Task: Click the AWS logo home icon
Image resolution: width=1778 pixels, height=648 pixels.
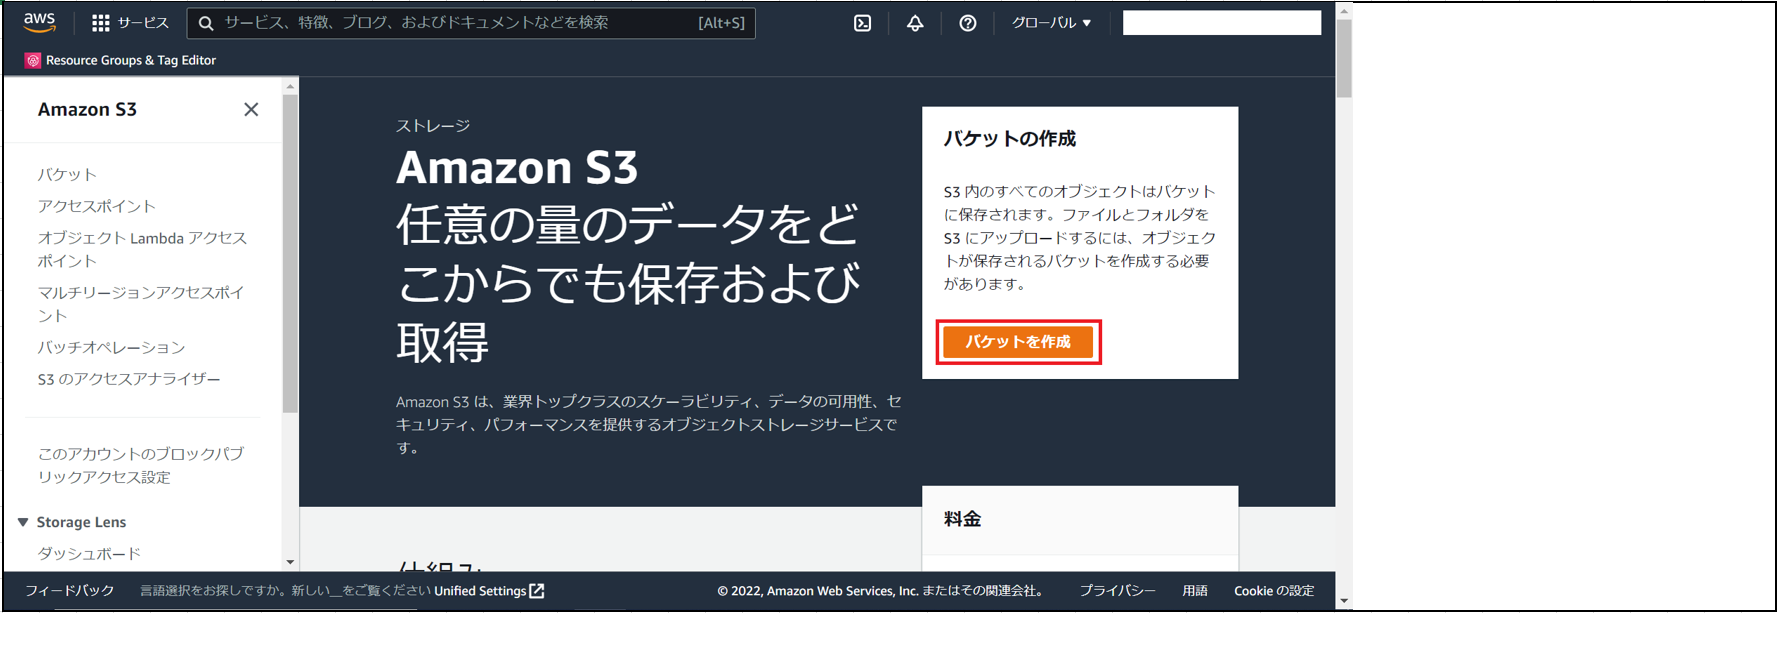Action: pos(40,22)
